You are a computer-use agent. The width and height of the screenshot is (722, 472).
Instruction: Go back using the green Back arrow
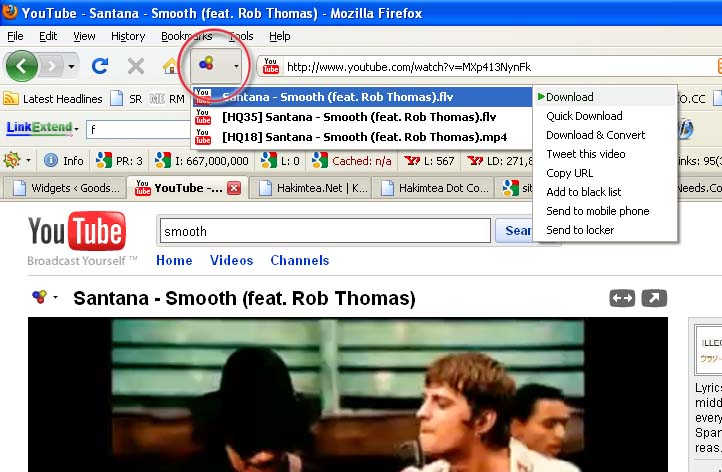[x=22, y=66]
